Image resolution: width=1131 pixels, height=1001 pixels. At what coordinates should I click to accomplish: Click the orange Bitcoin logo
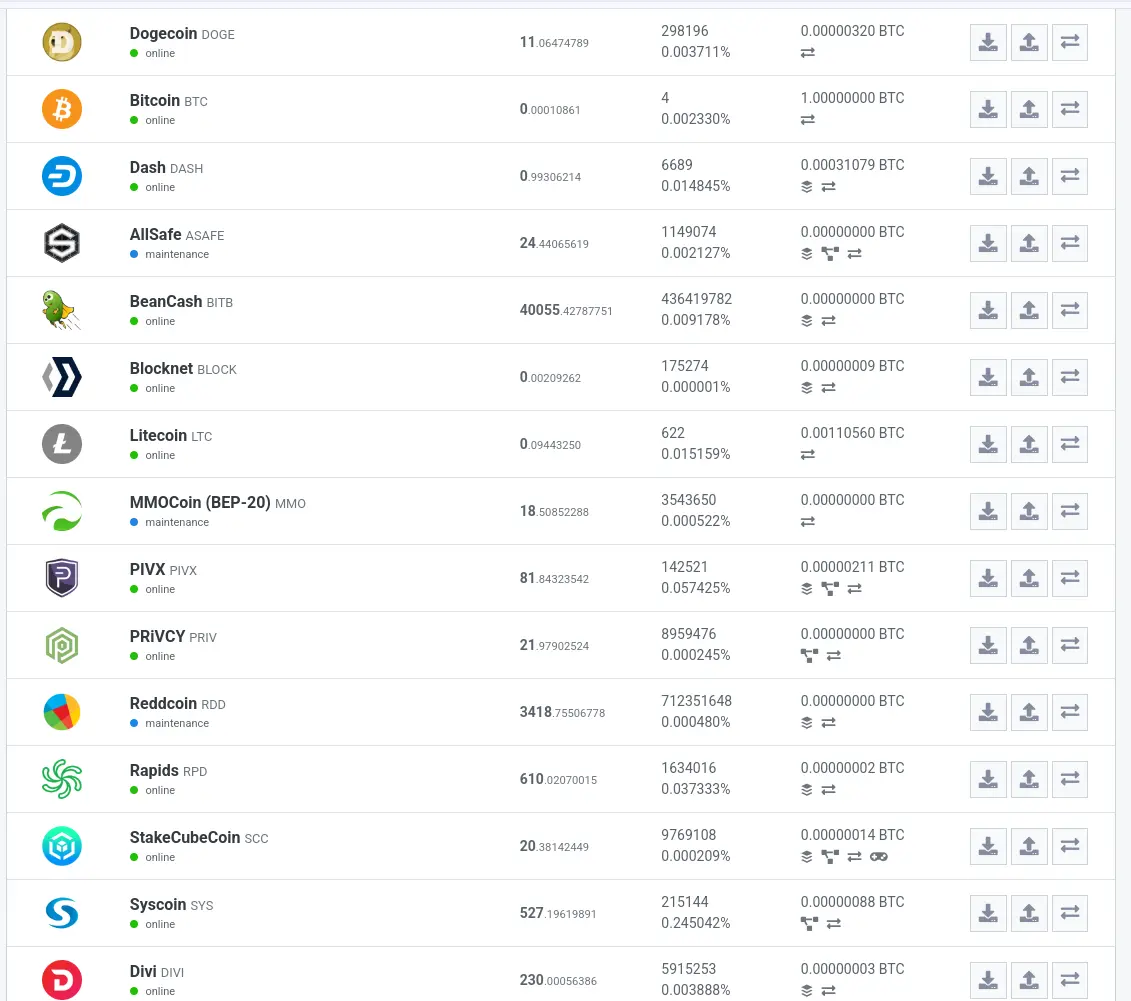[62, 109]
